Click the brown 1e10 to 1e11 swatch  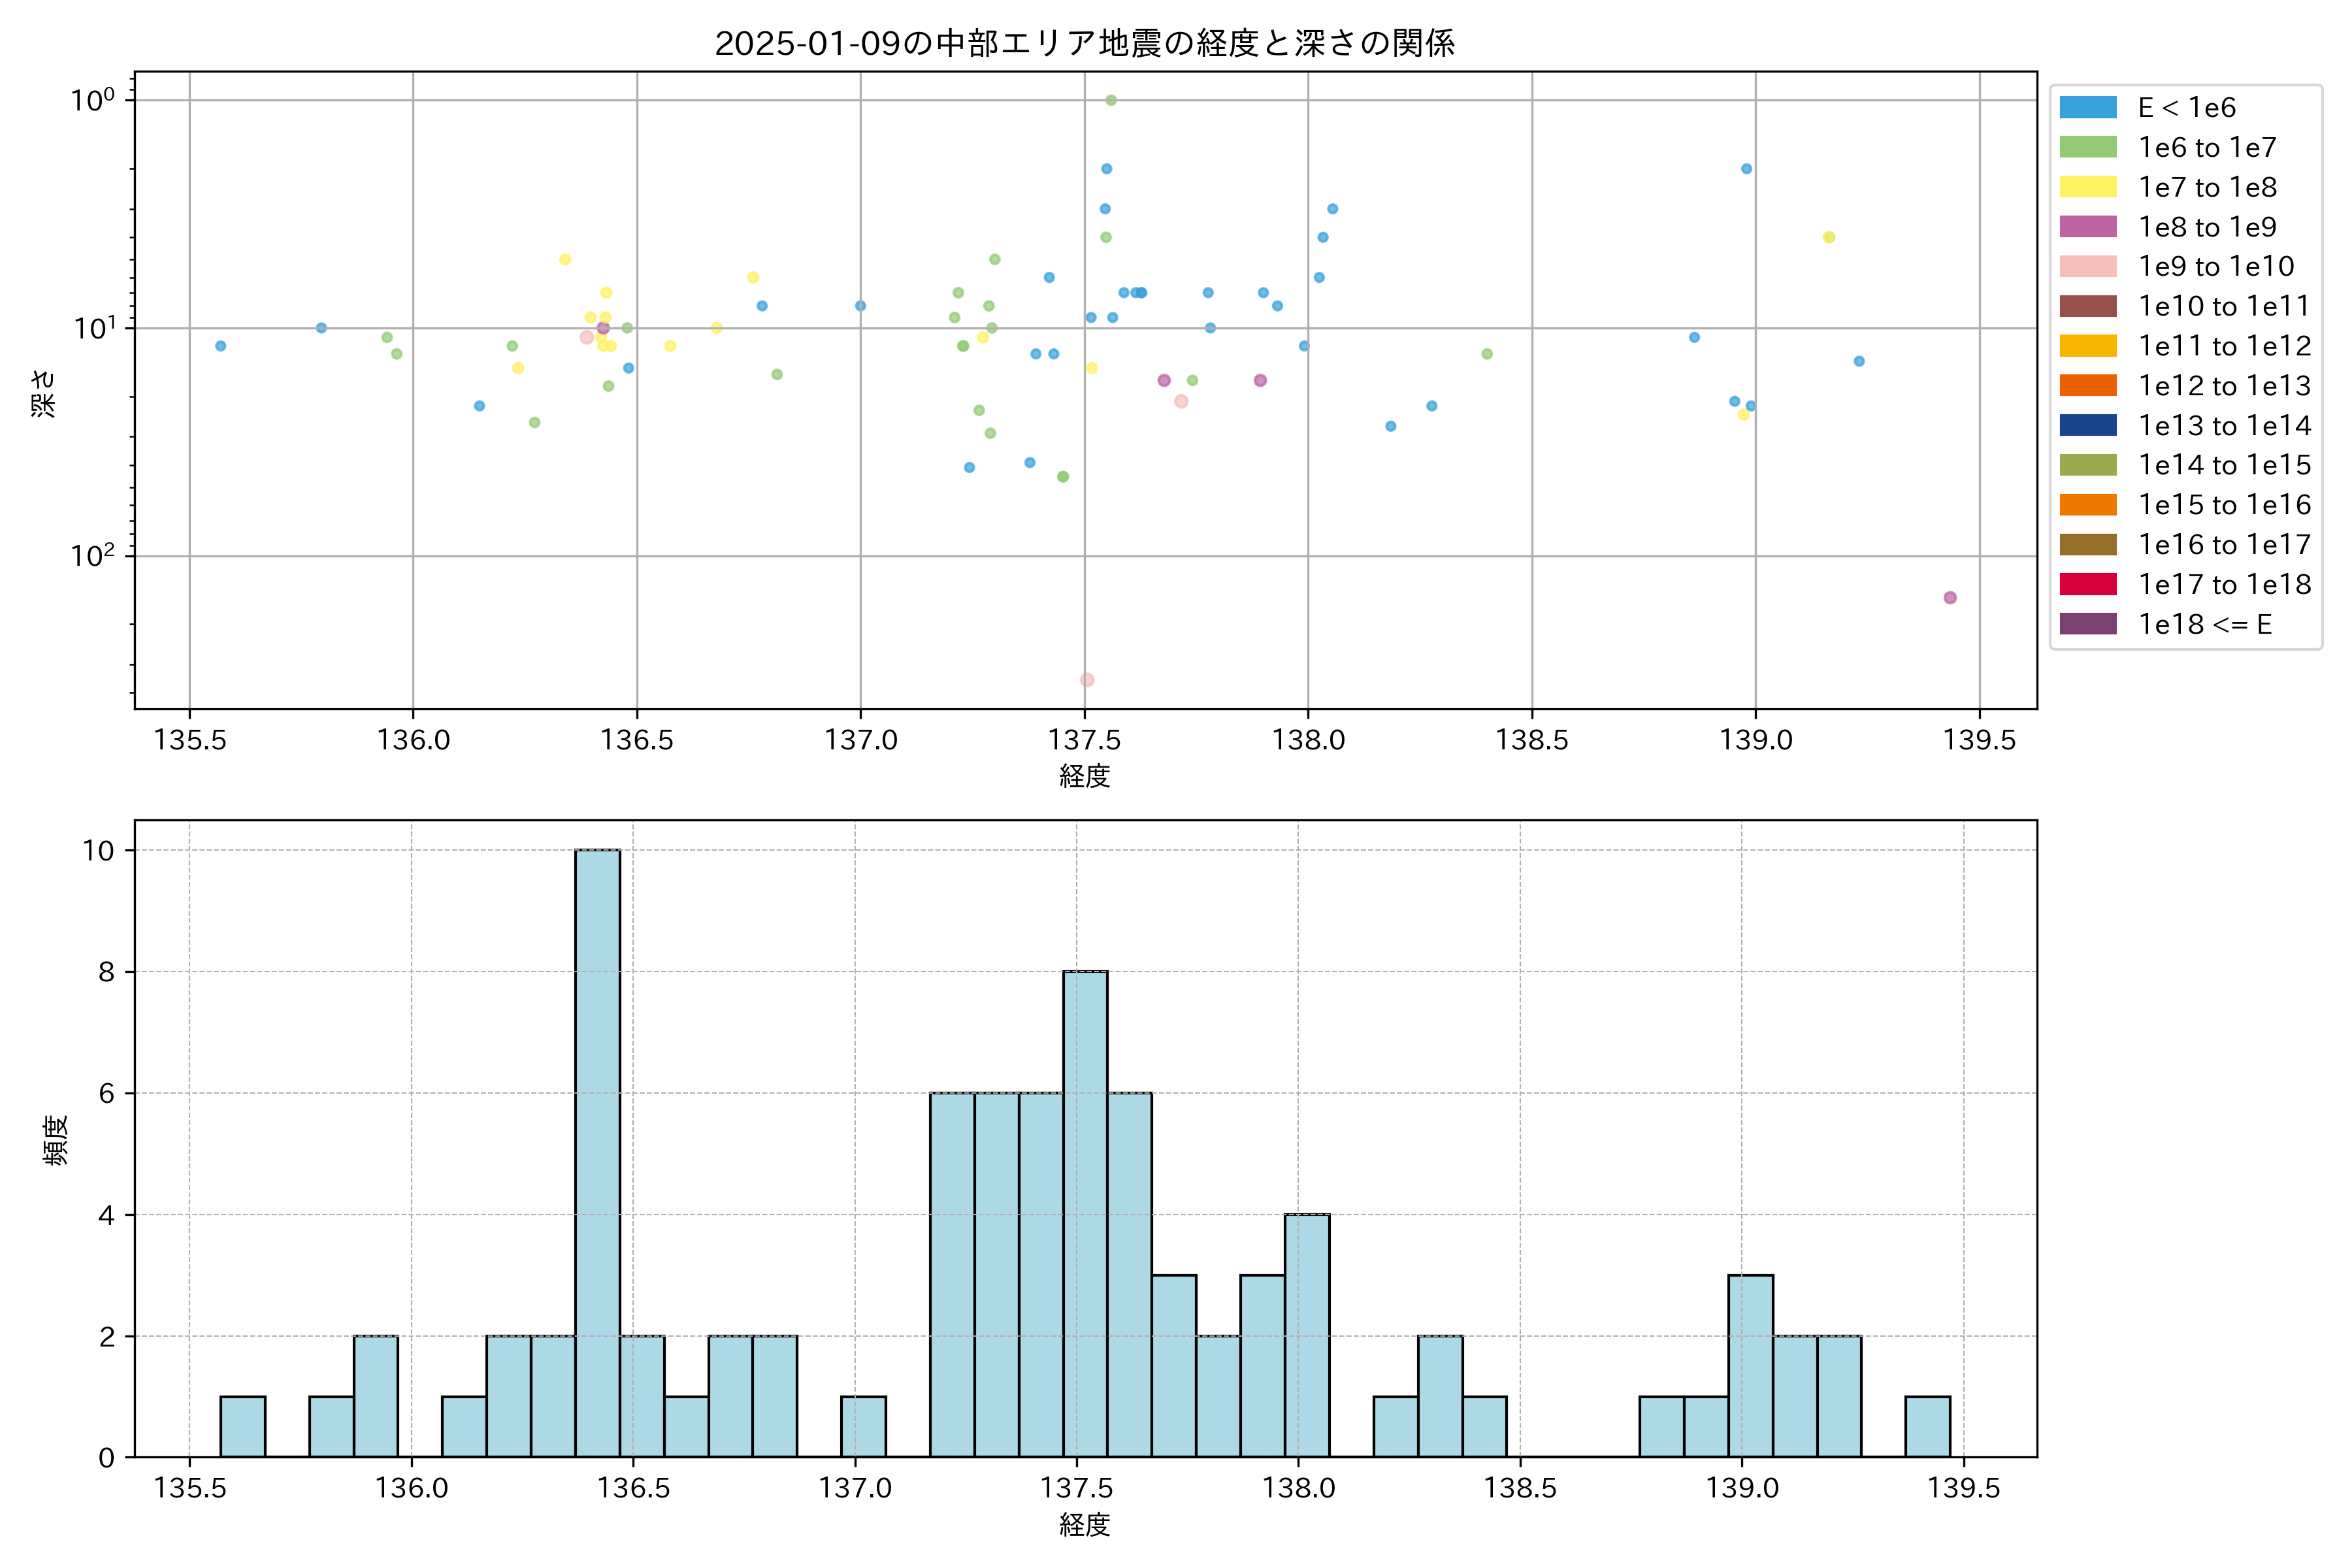tap(2088, 306)
